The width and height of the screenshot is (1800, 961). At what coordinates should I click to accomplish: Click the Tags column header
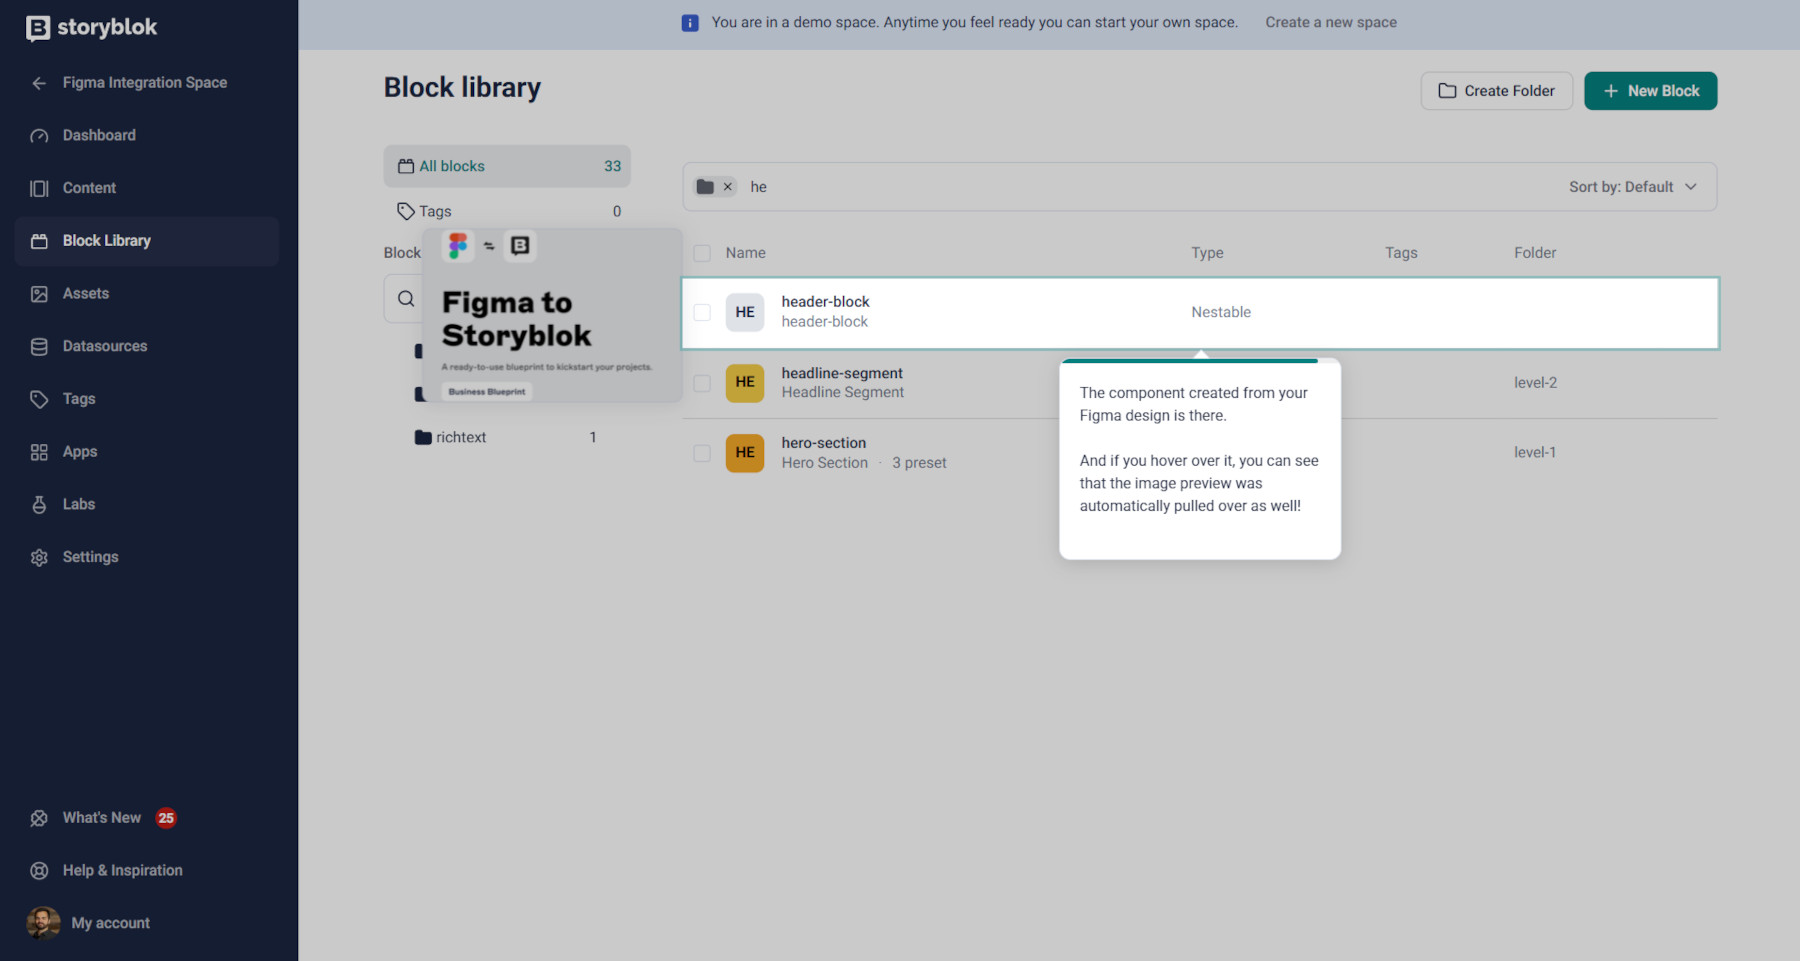pos(1401,253)
